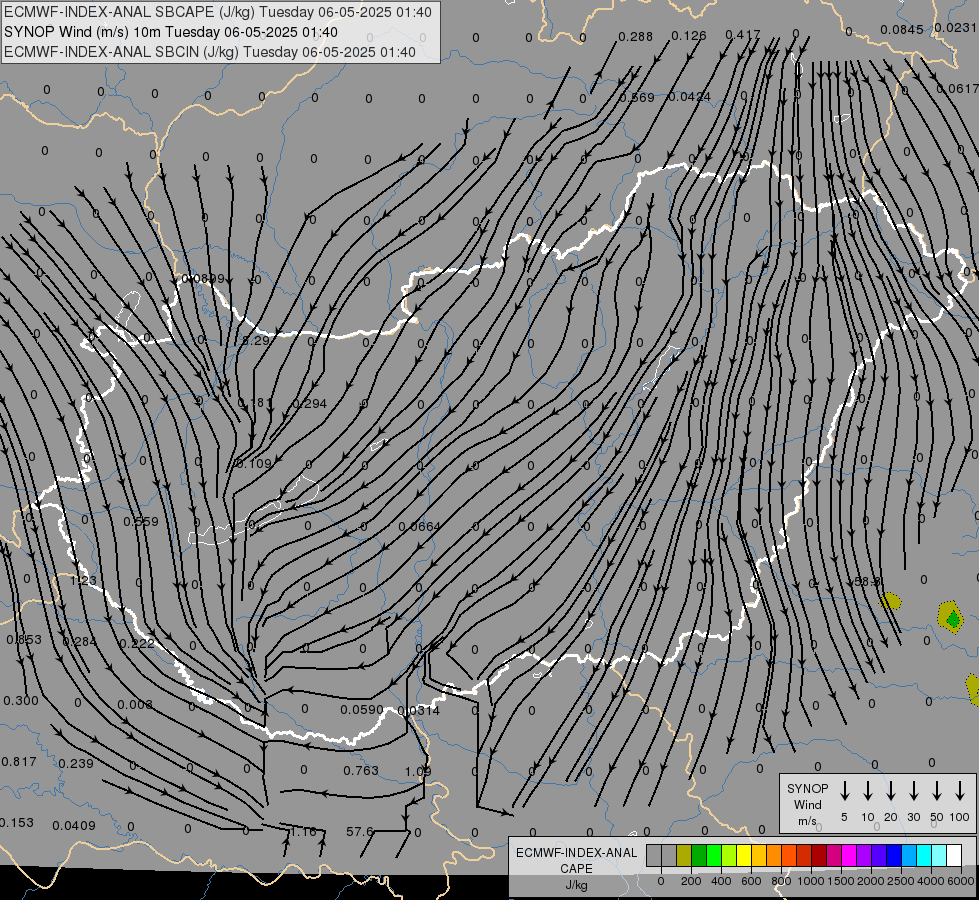Click the 0.569 value on the map
The height and width of the screenshot is (900, 979).
click(x=637, y=97)
